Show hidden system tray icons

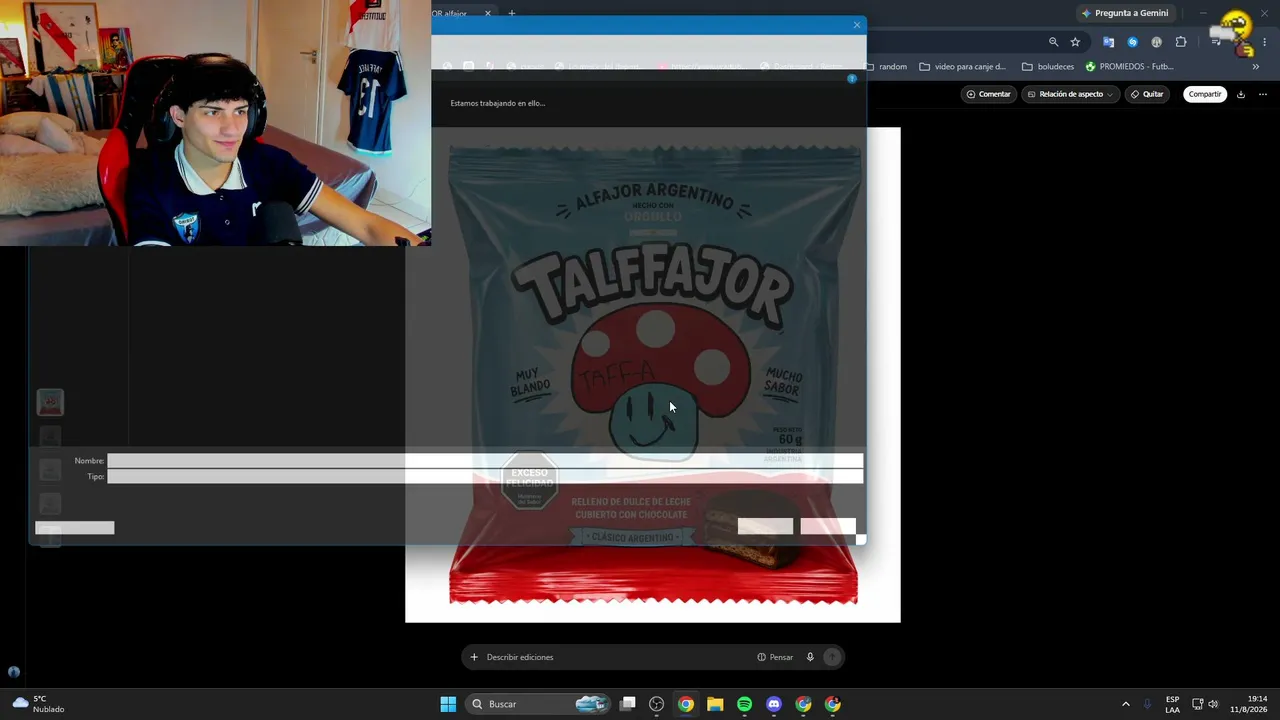(x=1125, y=704)
